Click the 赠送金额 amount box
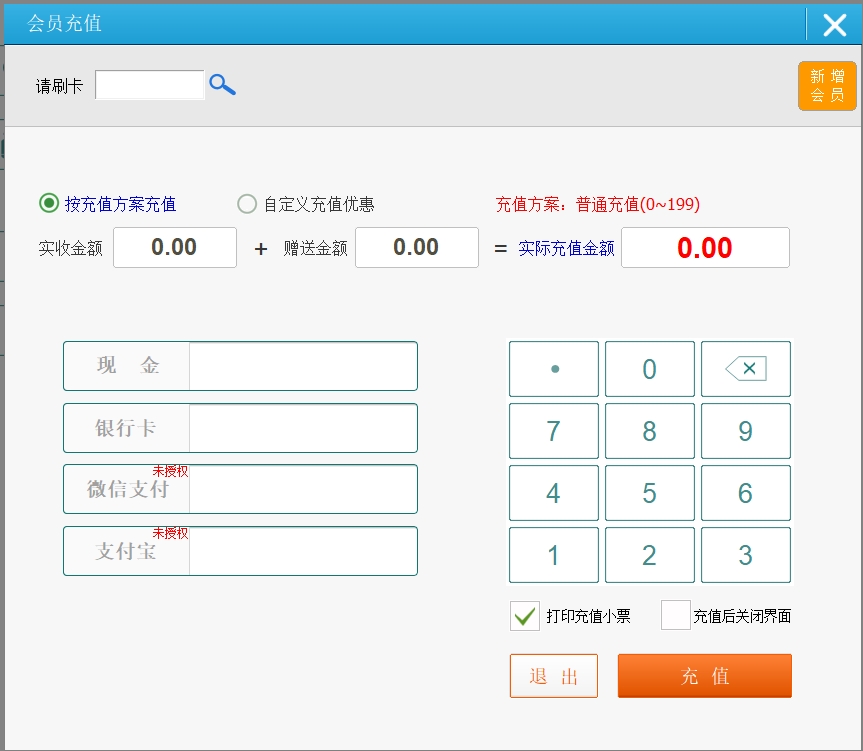 coord(417,247)
